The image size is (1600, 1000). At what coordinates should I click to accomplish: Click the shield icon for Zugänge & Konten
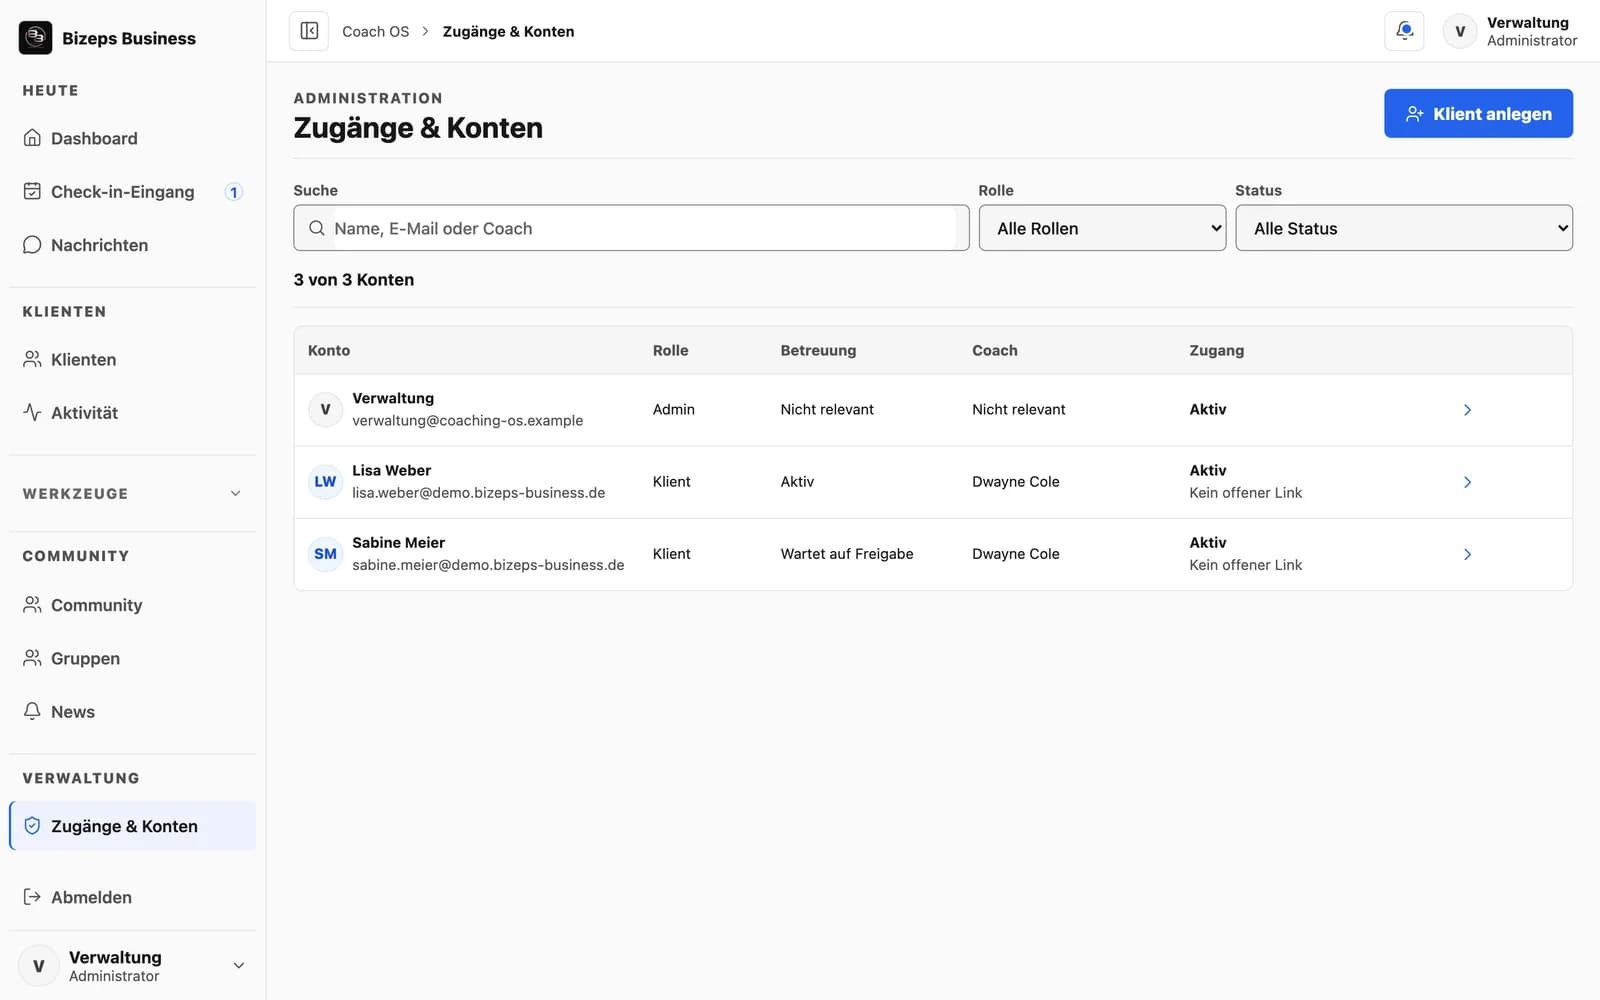(32, 826)
